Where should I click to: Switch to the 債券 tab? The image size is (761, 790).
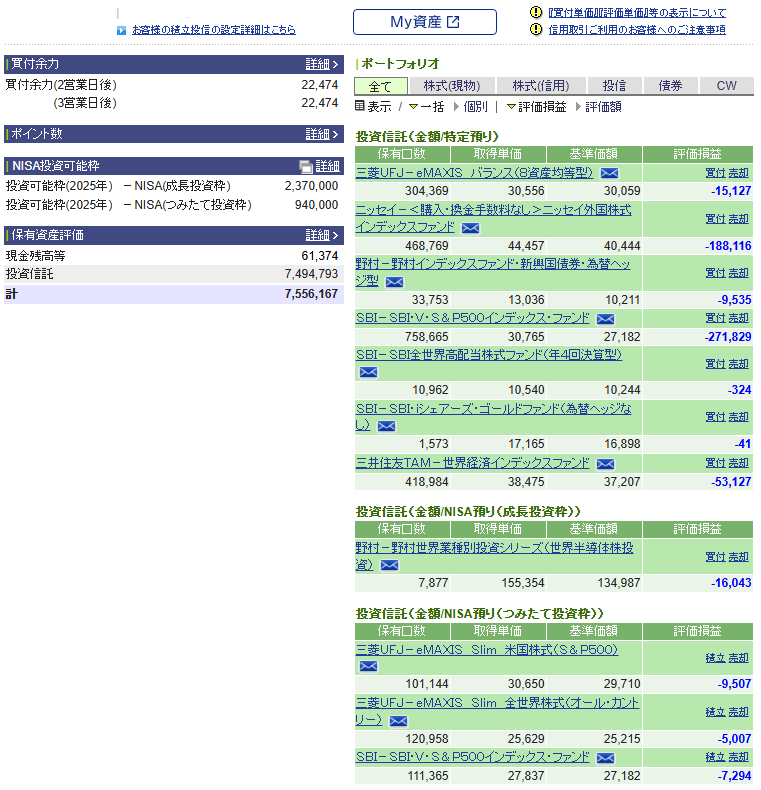pos(670,86)
